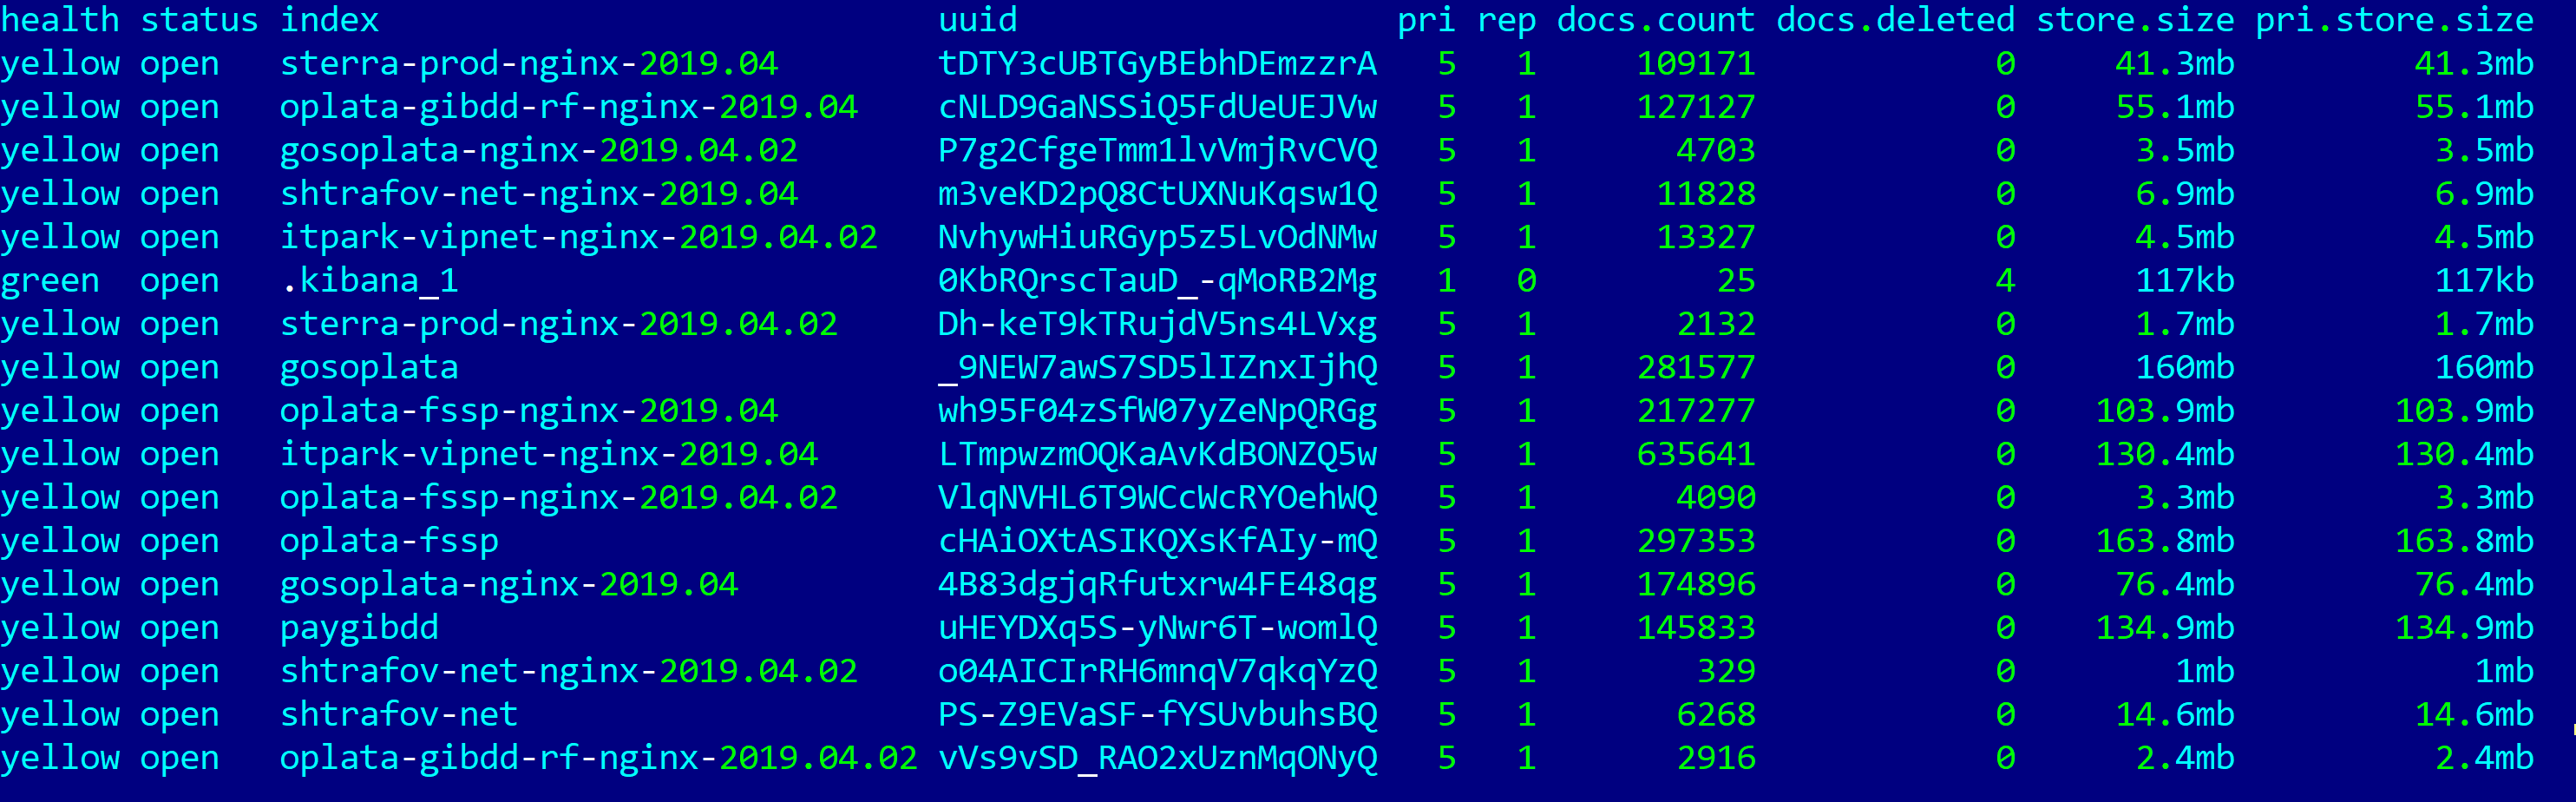
Task: Click docs count 109171
Action: [1696, 64]
